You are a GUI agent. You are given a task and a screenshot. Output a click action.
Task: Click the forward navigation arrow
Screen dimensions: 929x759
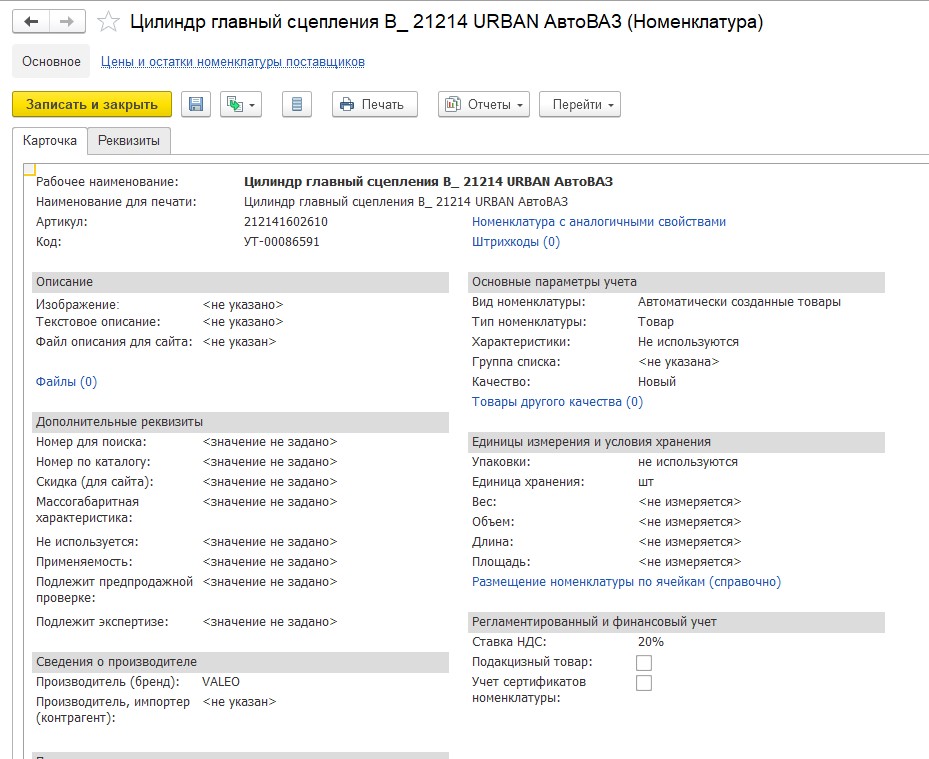[x=66, y=21]
